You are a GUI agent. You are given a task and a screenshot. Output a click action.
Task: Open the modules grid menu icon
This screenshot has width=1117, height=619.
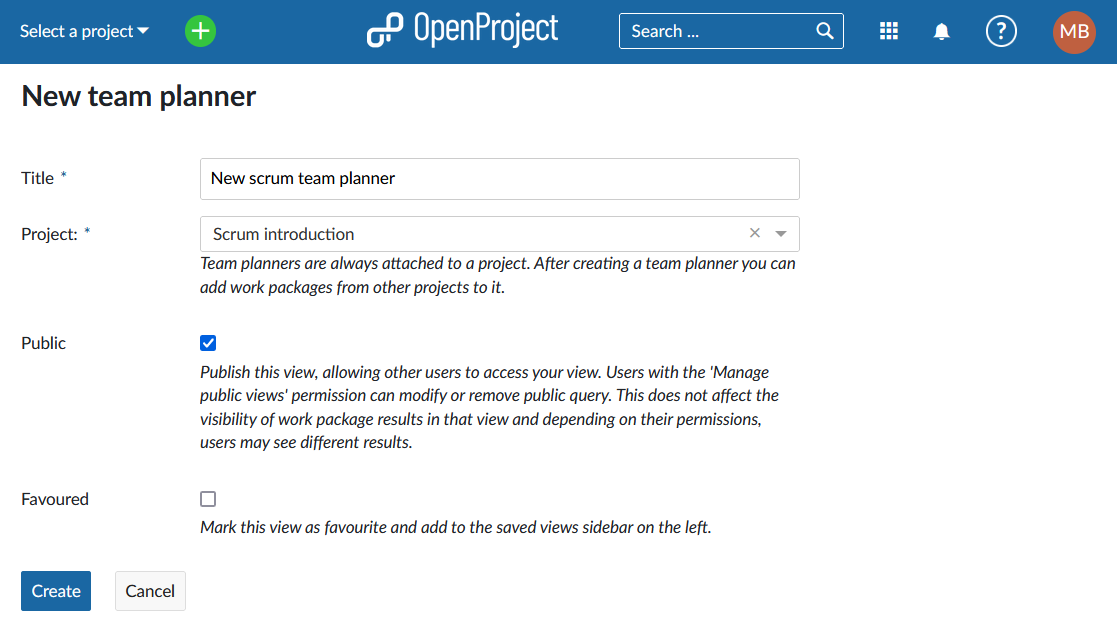click(x=888, y=31)
